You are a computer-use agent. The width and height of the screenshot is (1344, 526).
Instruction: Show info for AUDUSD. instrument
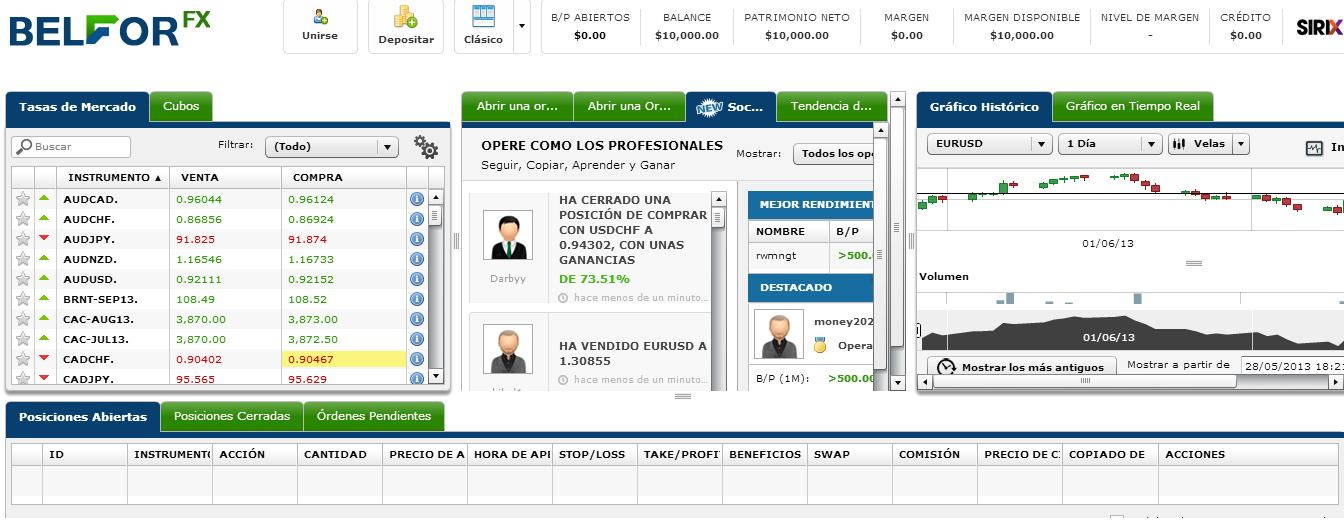pyautogui.click(x=417, y=279)
